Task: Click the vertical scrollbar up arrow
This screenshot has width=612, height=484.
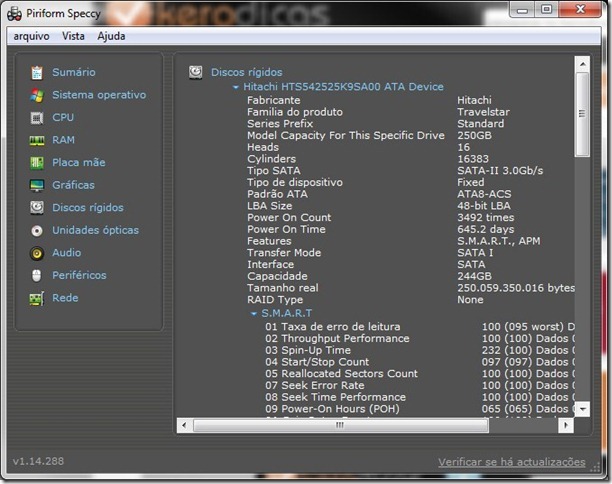Action: point(582,64)
